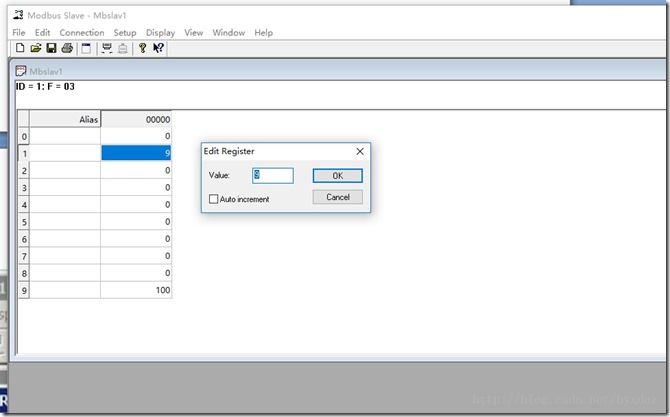Screen dimensions: 670x417
Task: Click the yellow Help question mark icon
Action: coord(142,48)
